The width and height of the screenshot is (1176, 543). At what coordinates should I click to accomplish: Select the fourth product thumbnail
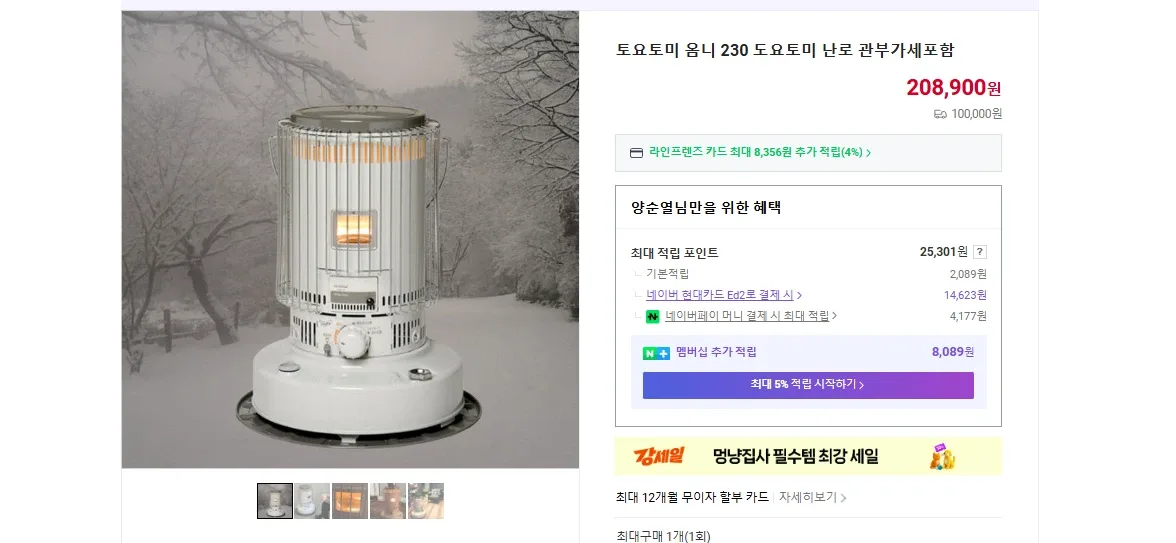tap(388, 501)
